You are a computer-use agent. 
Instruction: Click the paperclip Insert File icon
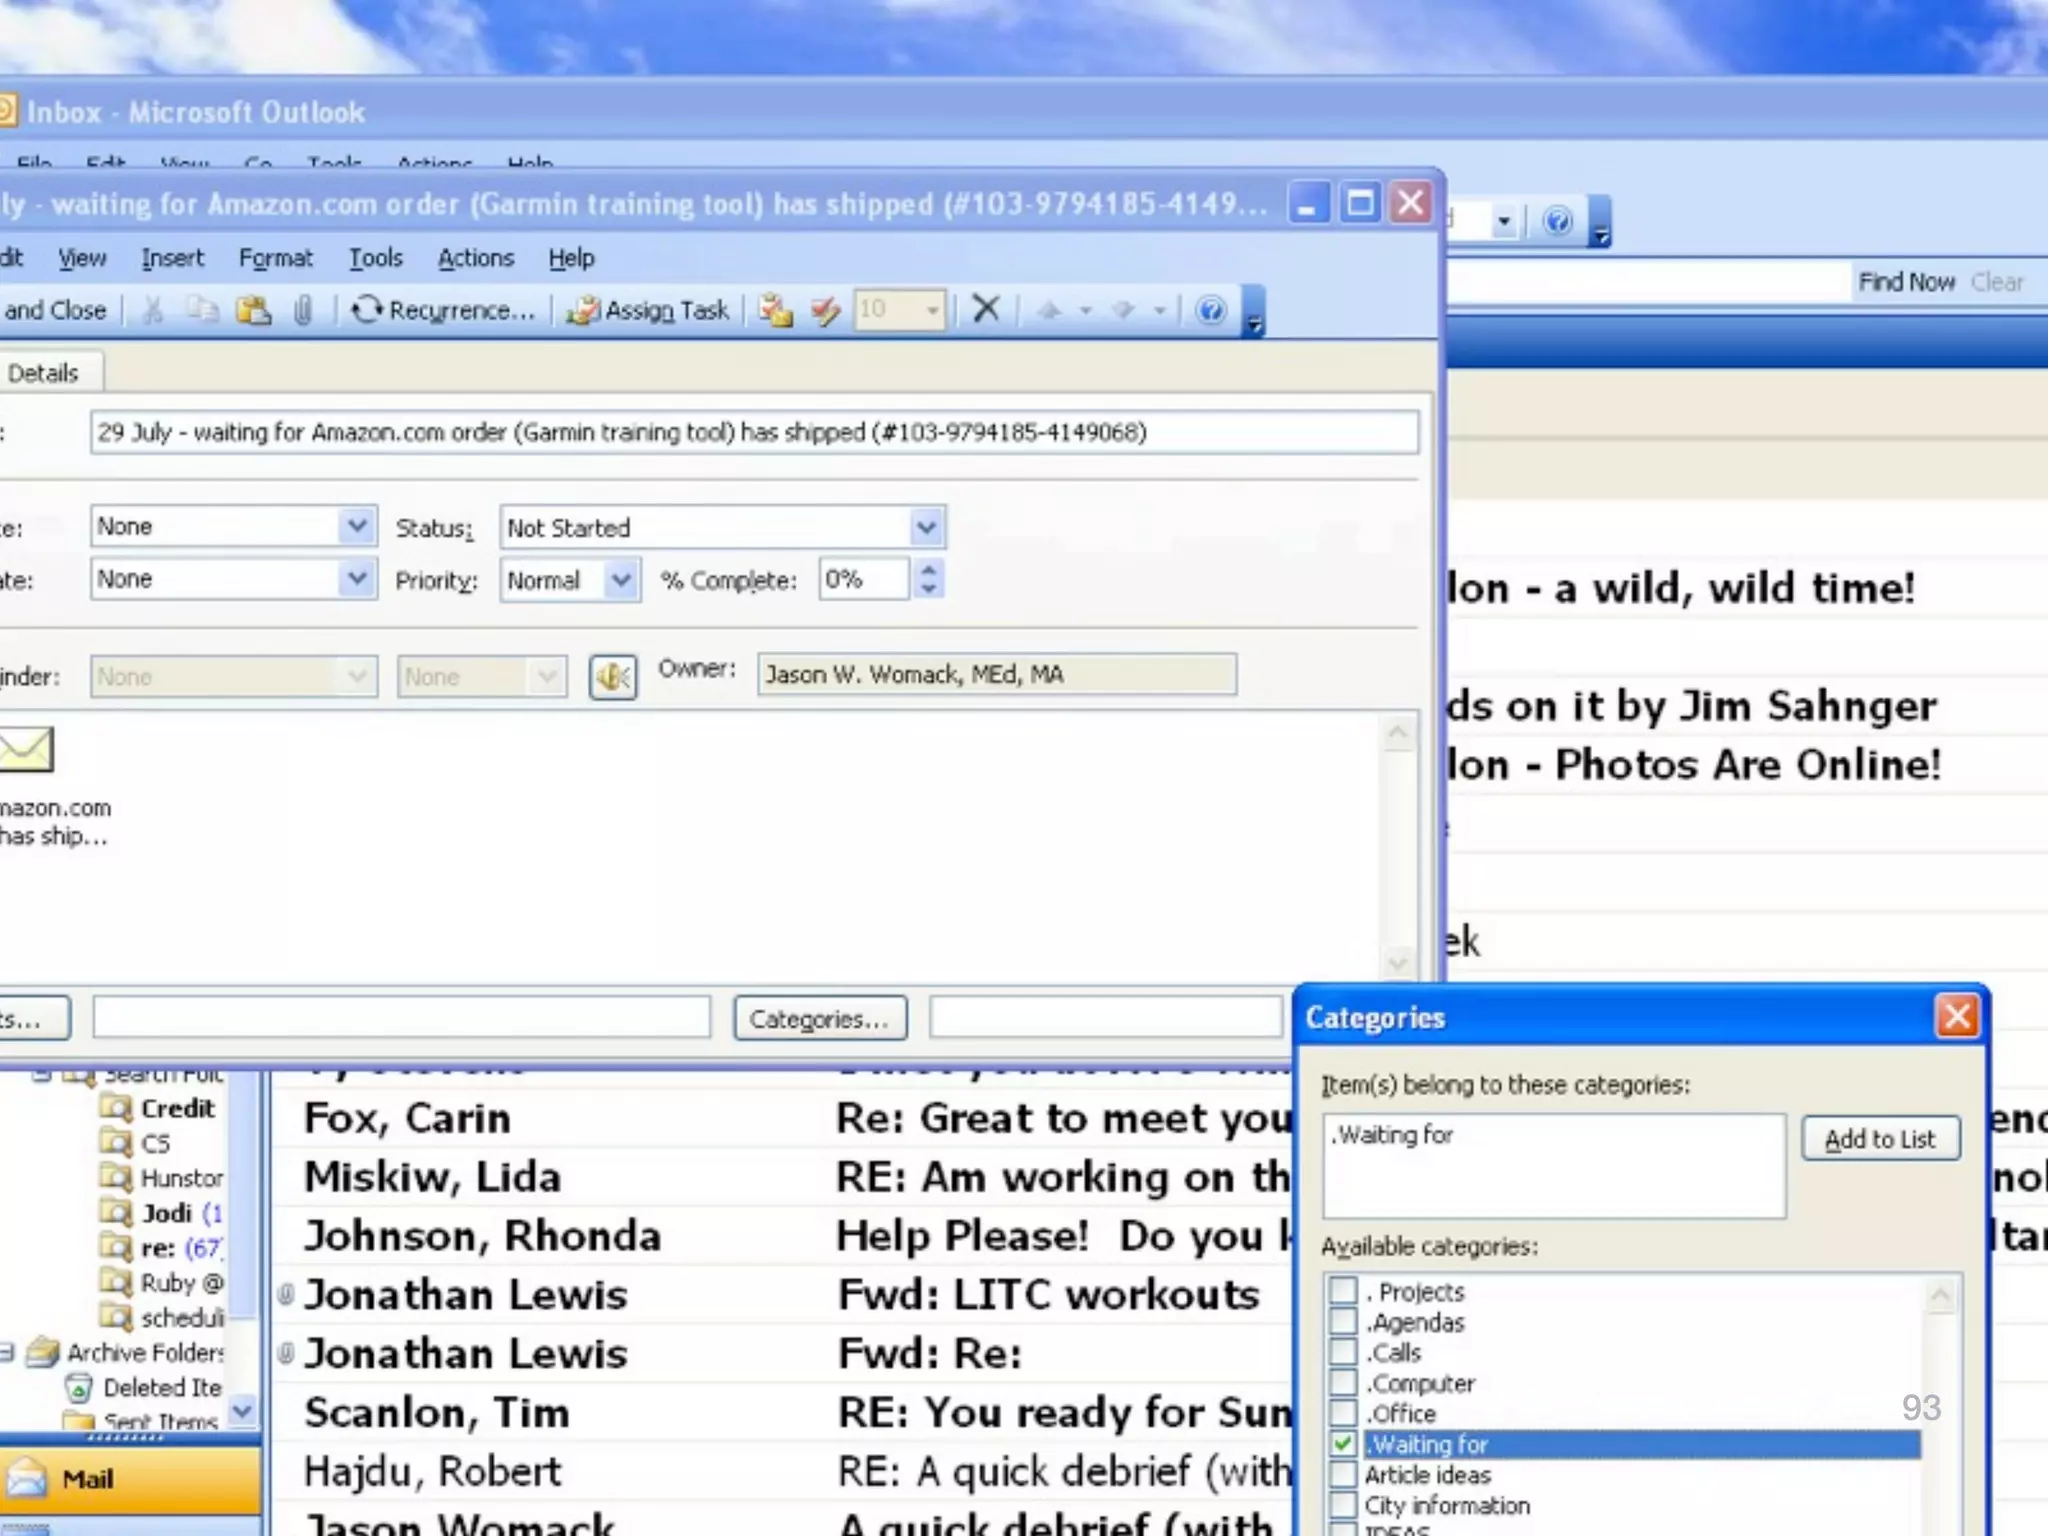(x=303, y=310)
